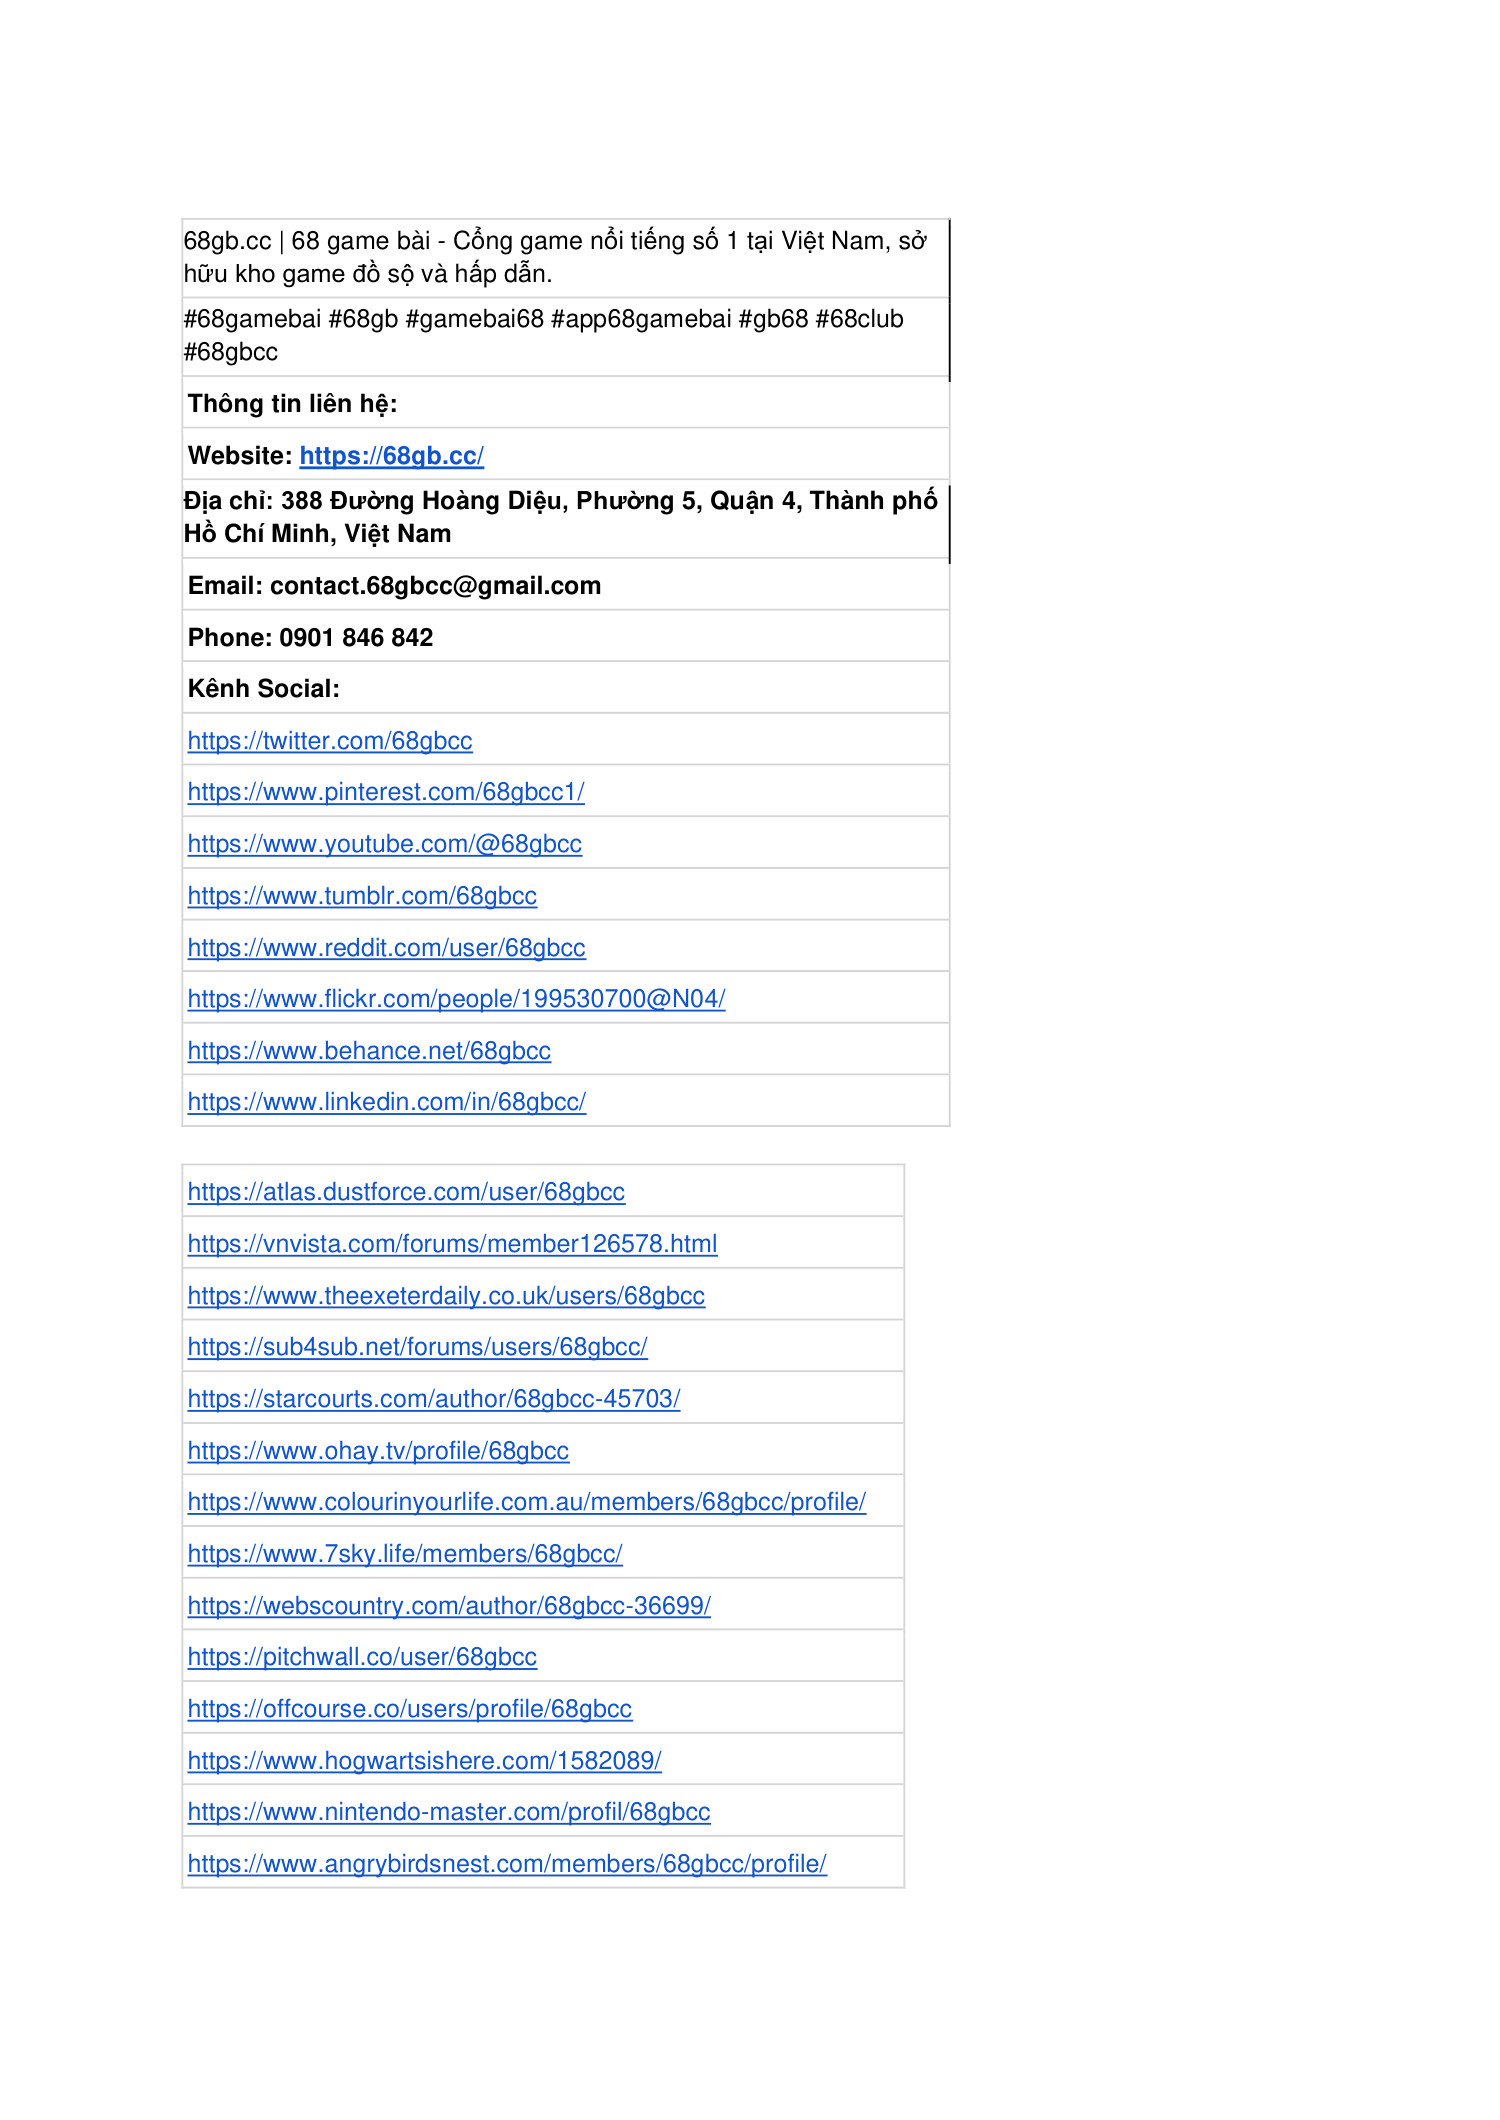Open the colourinyourlife.com.au members link
The height and width of the screenshot is (2120, 1500).
526,1502
